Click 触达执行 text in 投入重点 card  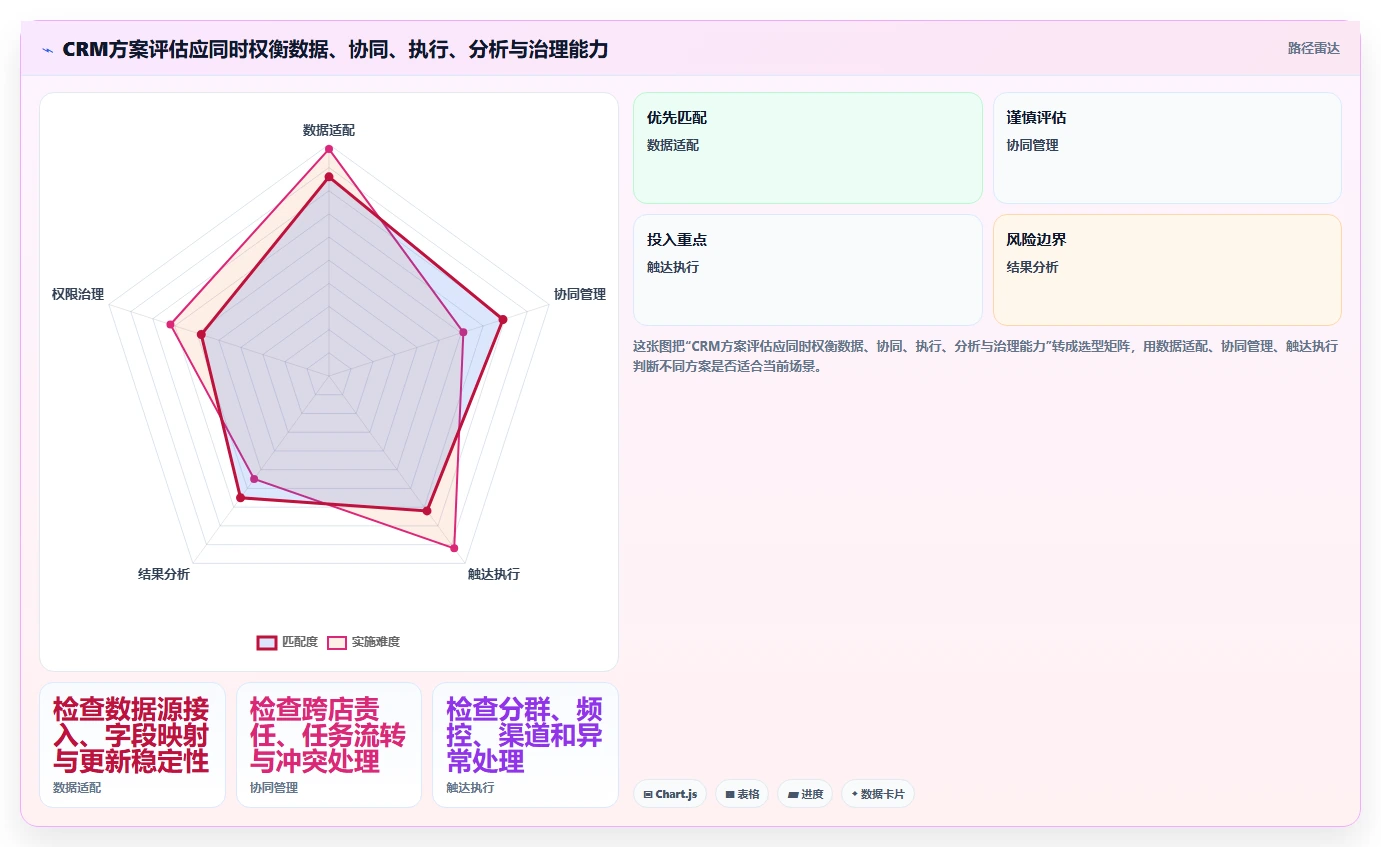coord(673,267)
